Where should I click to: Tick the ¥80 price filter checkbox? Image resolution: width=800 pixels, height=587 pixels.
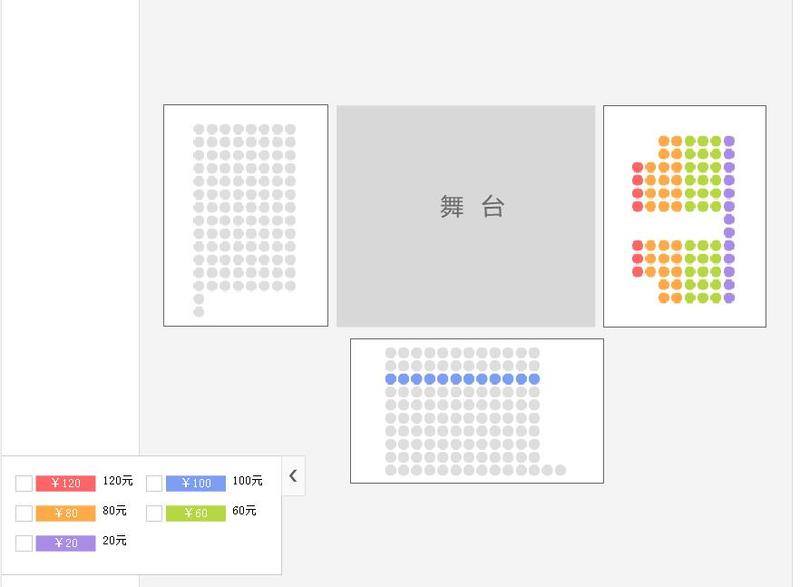pos(24,514)
